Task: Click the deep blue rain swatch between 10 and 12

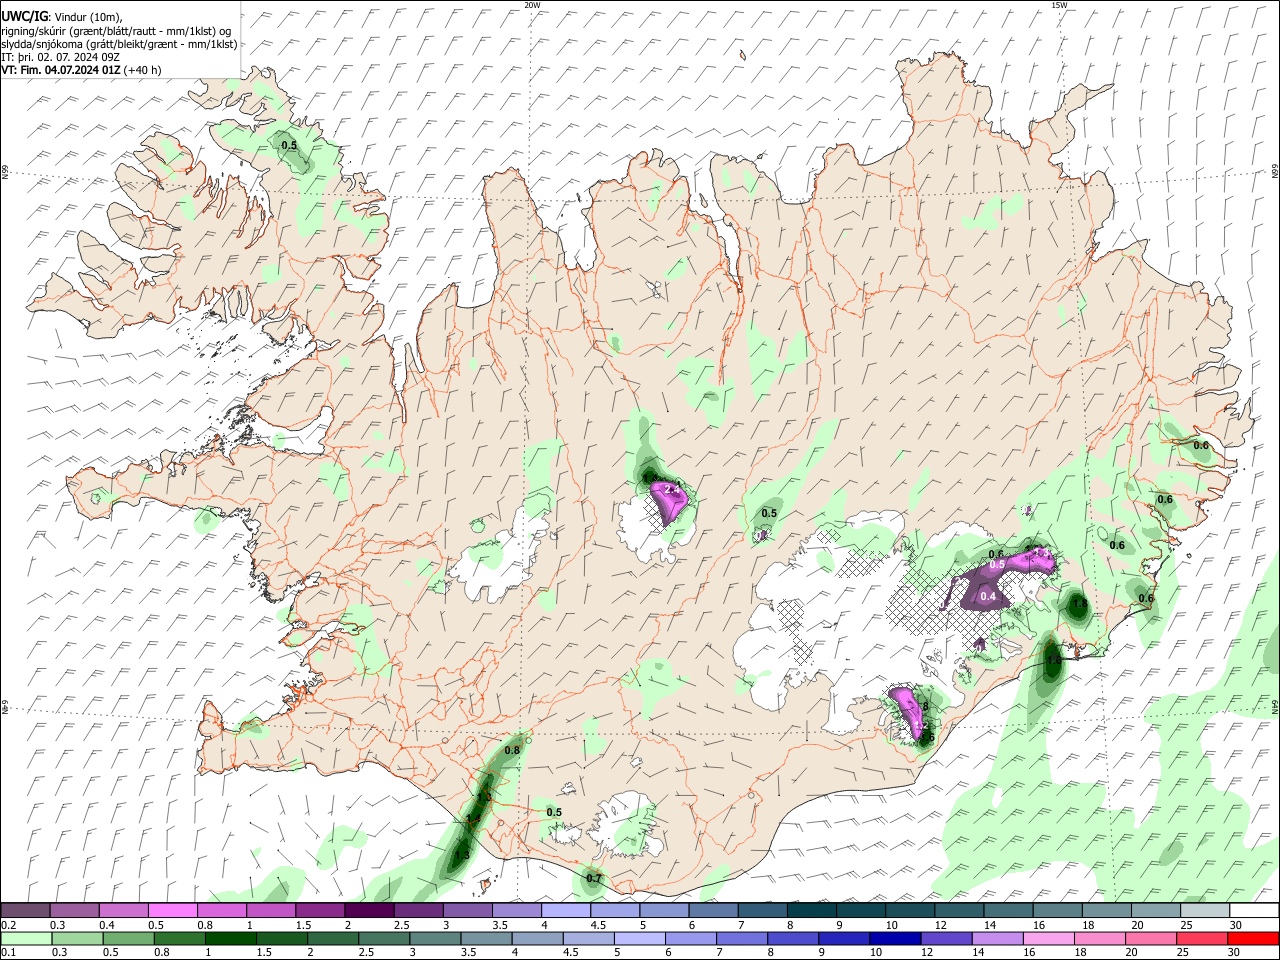Action: tap(895, 938)
